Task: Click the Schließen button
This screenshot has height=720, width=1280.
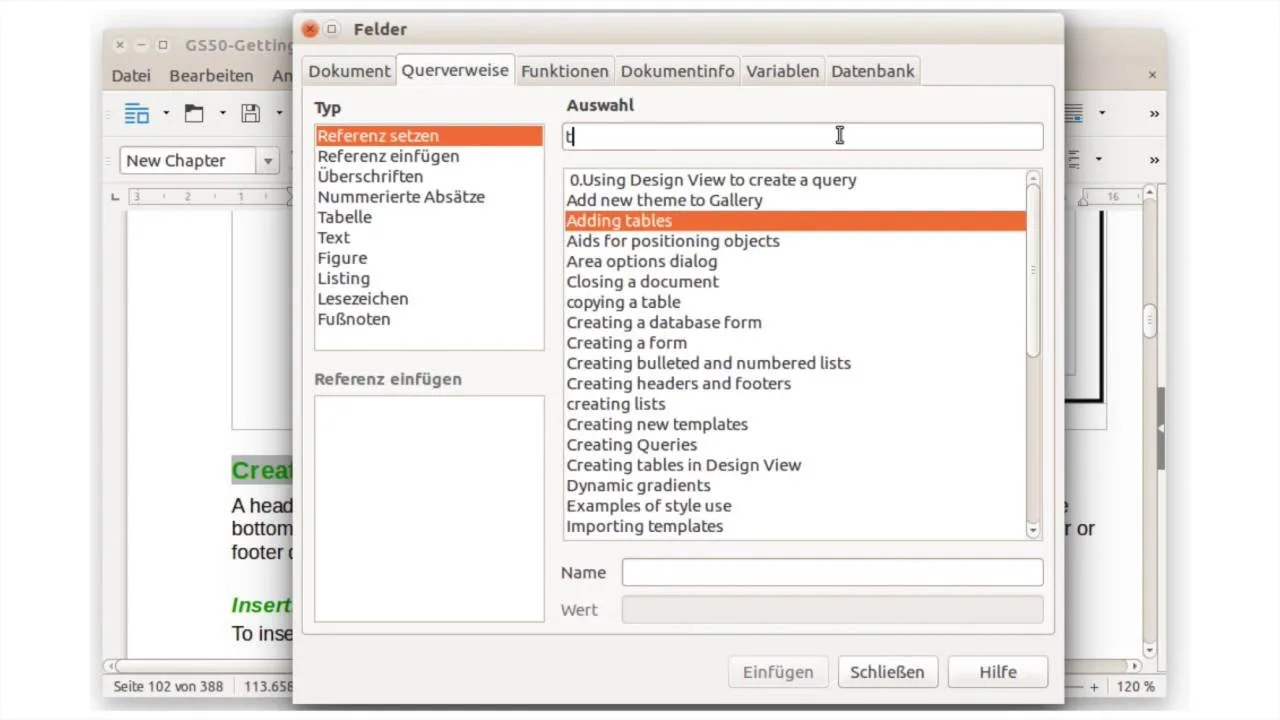Action: 888,672
